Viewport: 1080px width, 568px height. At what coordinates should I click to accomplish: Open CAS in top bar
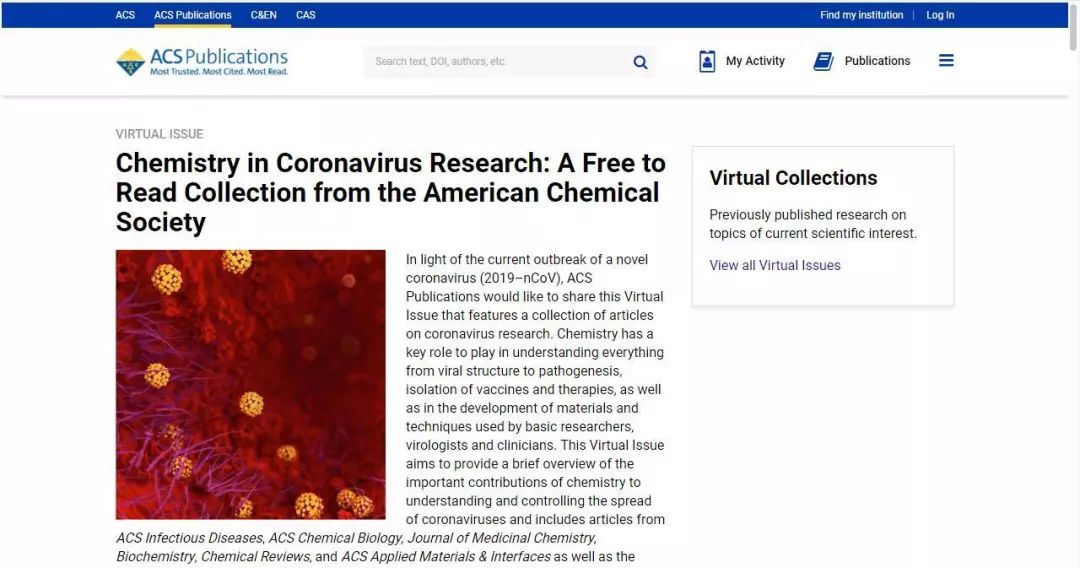click(x=306, y=14)
